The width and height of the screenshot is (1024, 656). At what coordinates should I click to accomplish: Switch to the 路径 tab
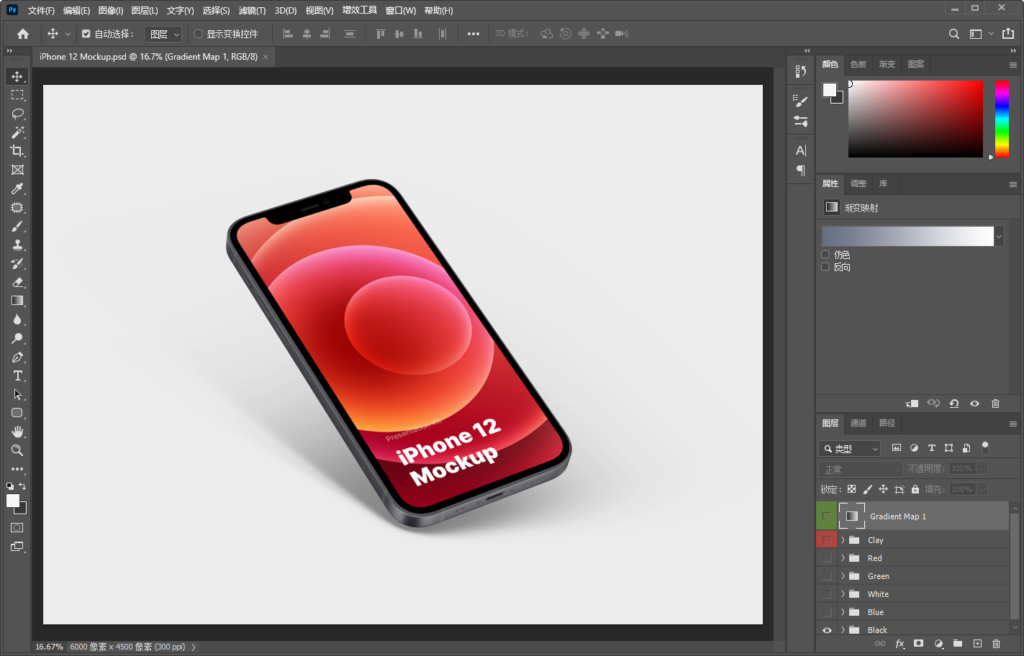887,423
